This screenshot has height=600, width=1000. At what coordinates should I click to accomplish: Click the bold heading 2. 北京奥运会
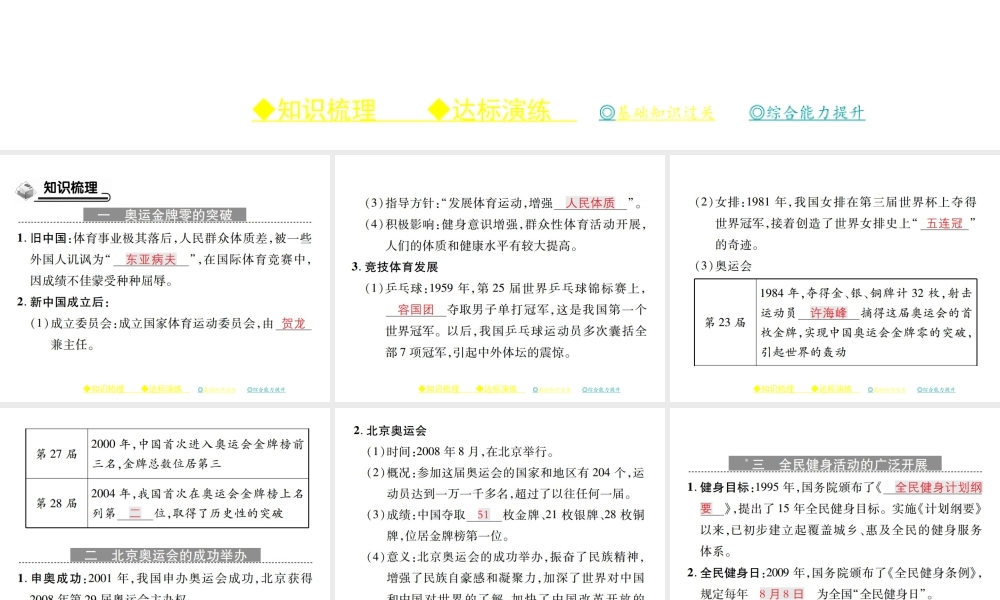(390, 430)
